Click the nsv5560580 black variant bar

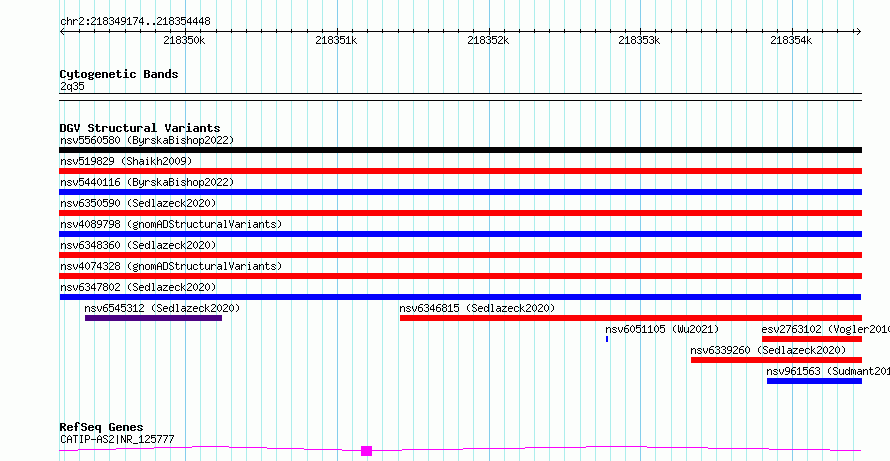point(460,150)
